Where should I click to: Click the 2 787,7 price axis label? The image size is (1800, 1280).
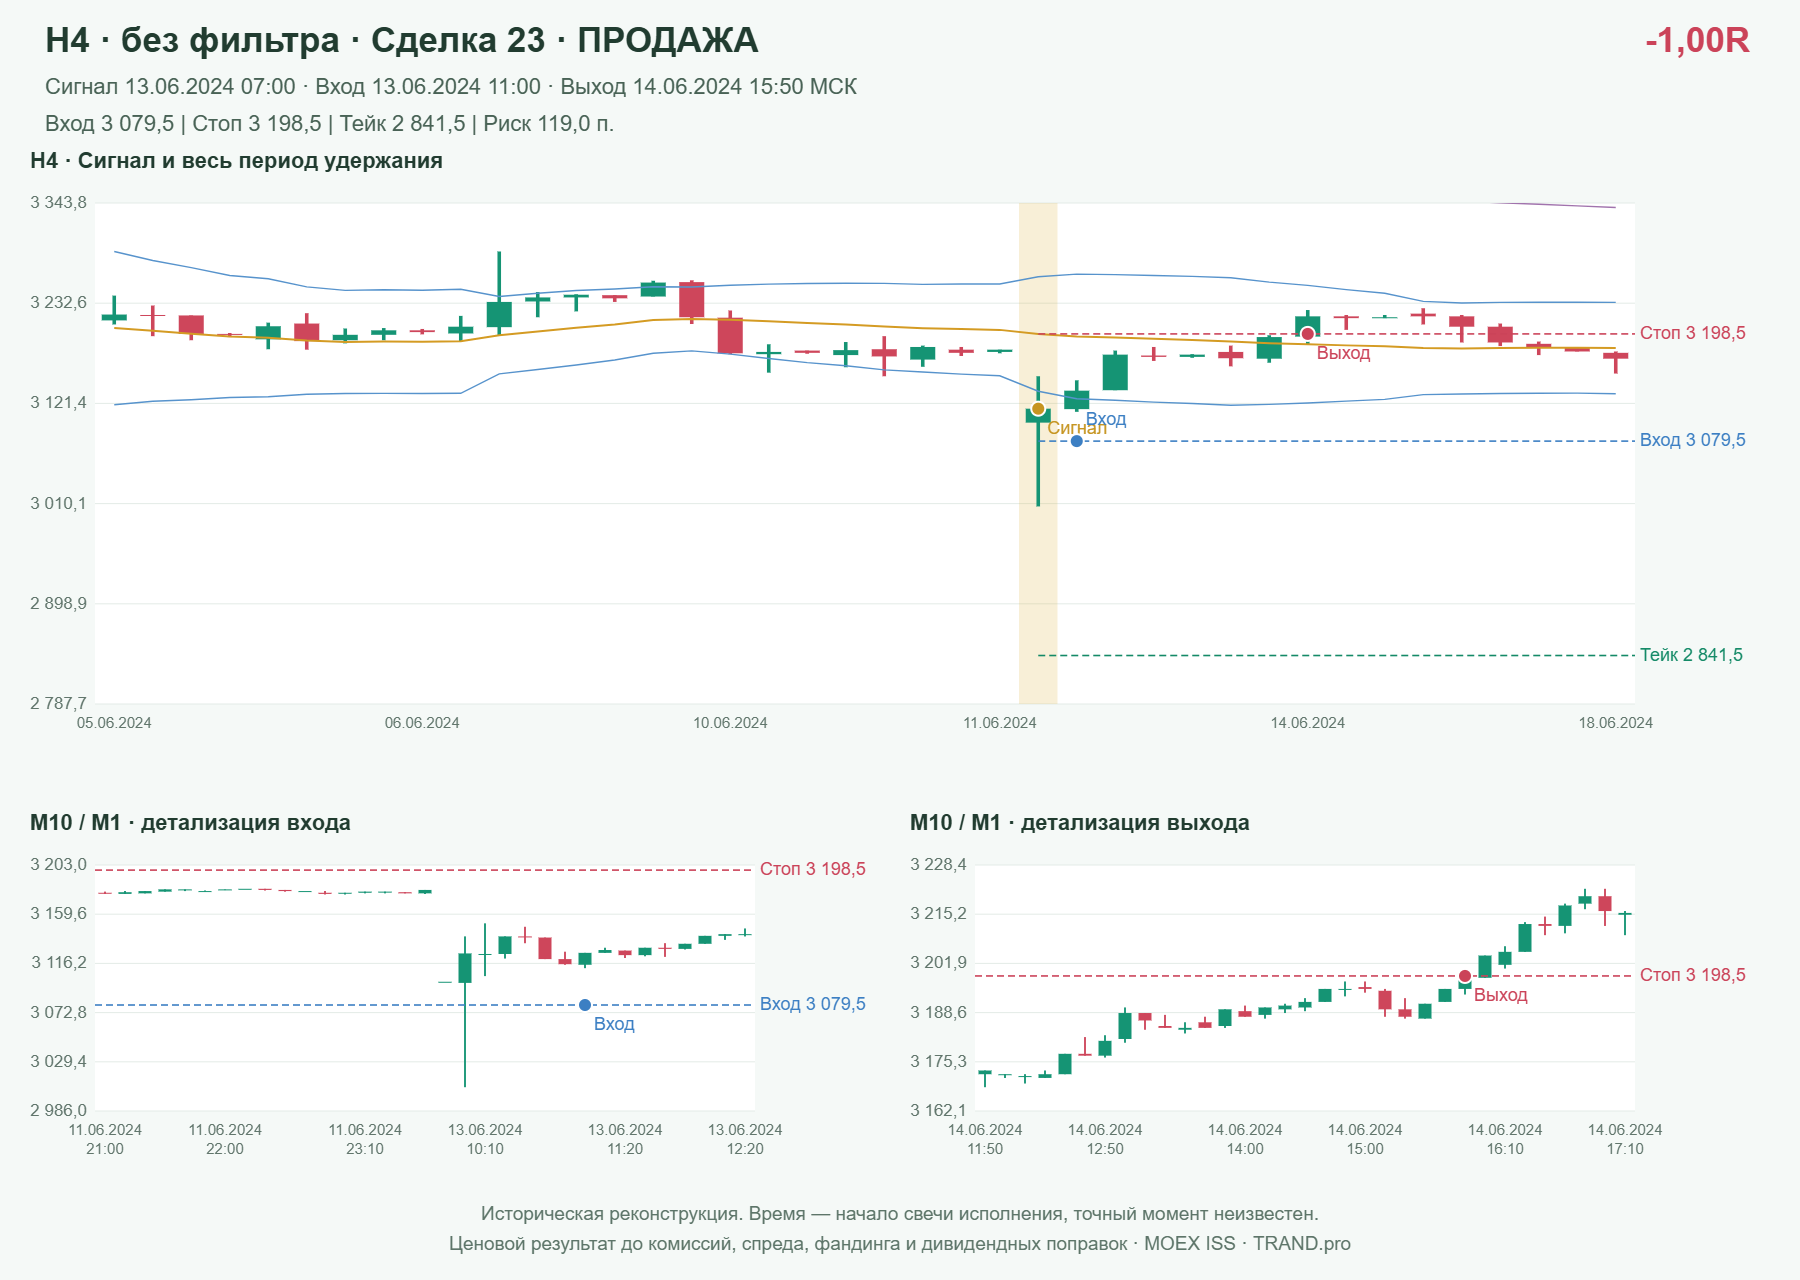pos(59,703)
